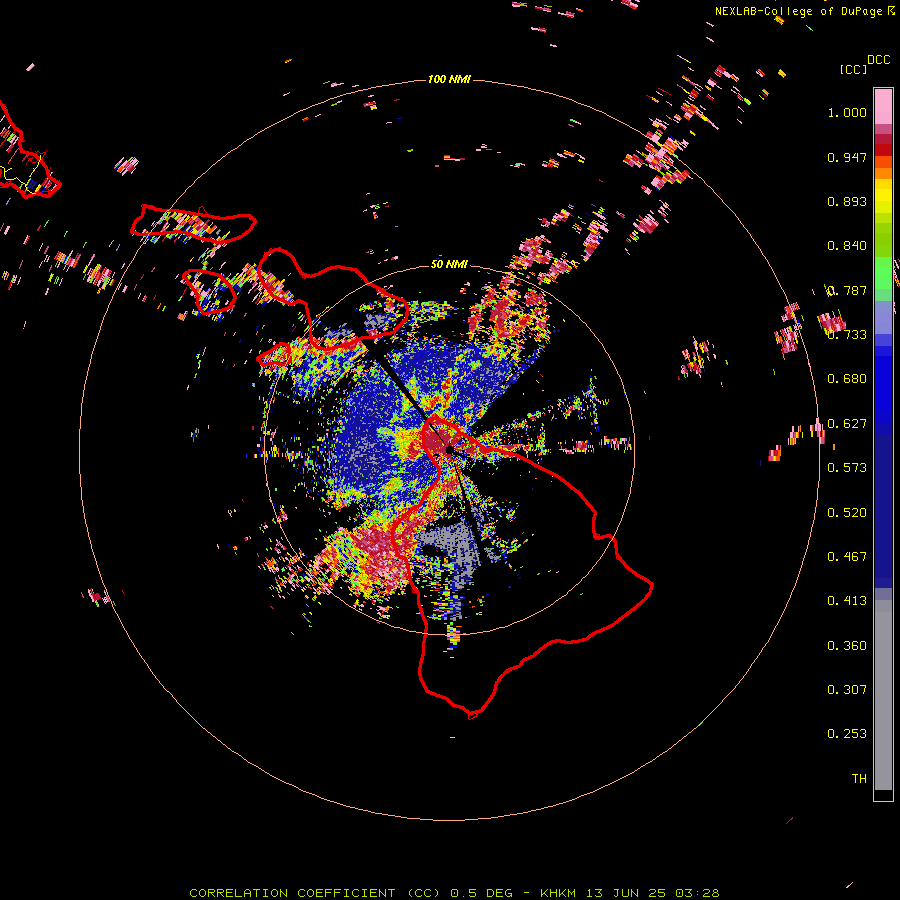
Task: Click the DCC legend heading
Action: [879, 60]
